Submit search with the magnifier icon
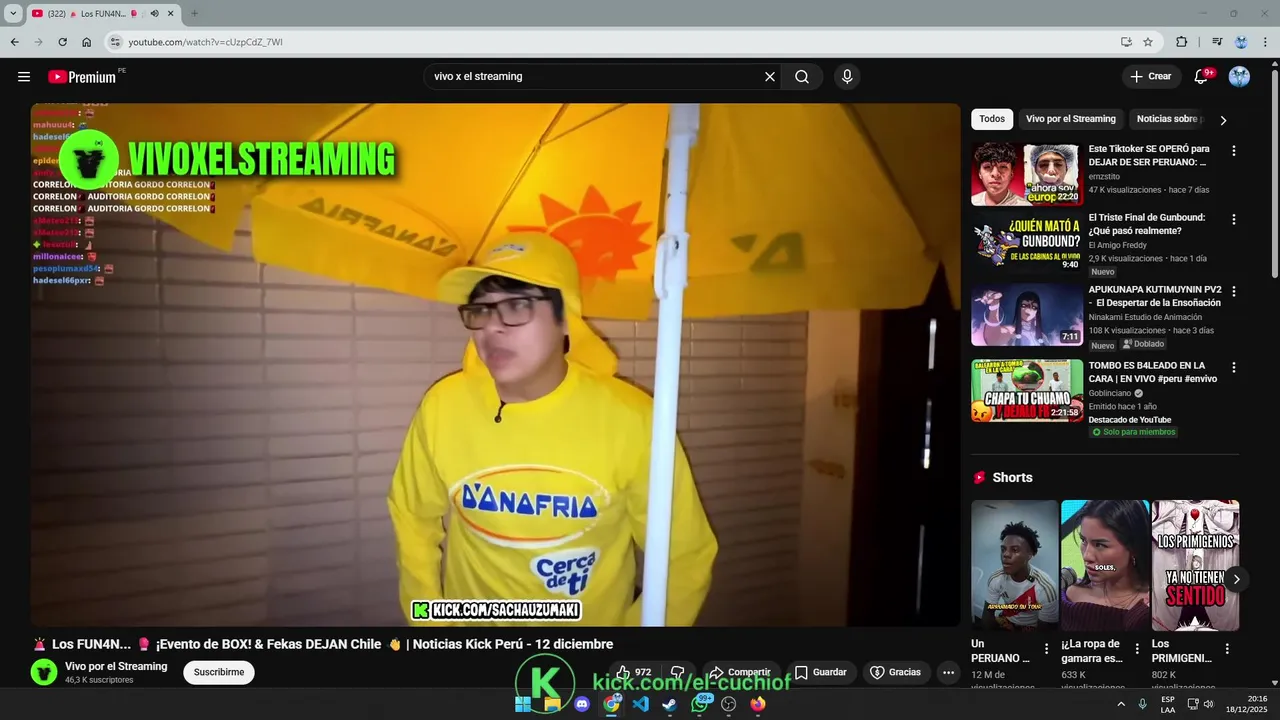Image resolution: width=1280 pixels, height=720 pixels. click(x=802, y=77)
